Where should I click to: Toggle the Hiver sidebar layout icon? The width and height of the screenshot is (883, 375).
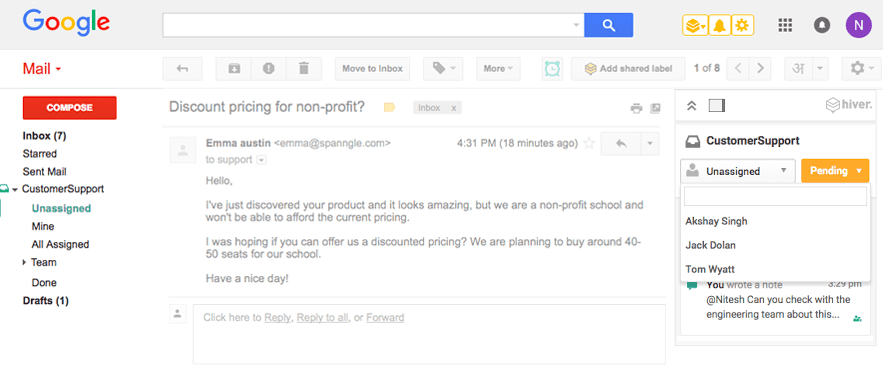coord(717,105)
